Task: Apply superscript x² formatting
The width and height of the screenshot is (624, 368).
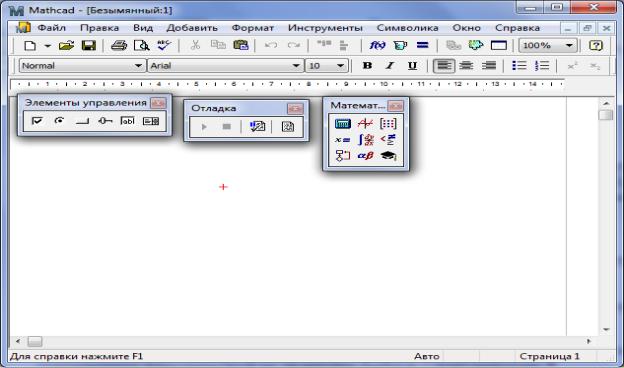Action: click(x=572, y=66)
